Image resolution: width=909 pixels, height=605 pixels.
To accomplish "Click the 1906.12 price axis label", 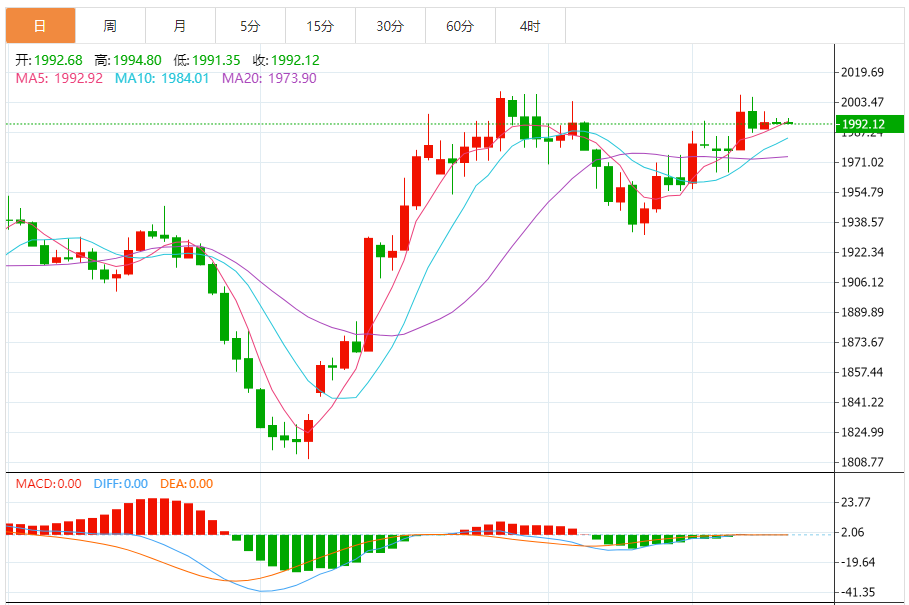I will pyautogui.click(x=863, y=282).
